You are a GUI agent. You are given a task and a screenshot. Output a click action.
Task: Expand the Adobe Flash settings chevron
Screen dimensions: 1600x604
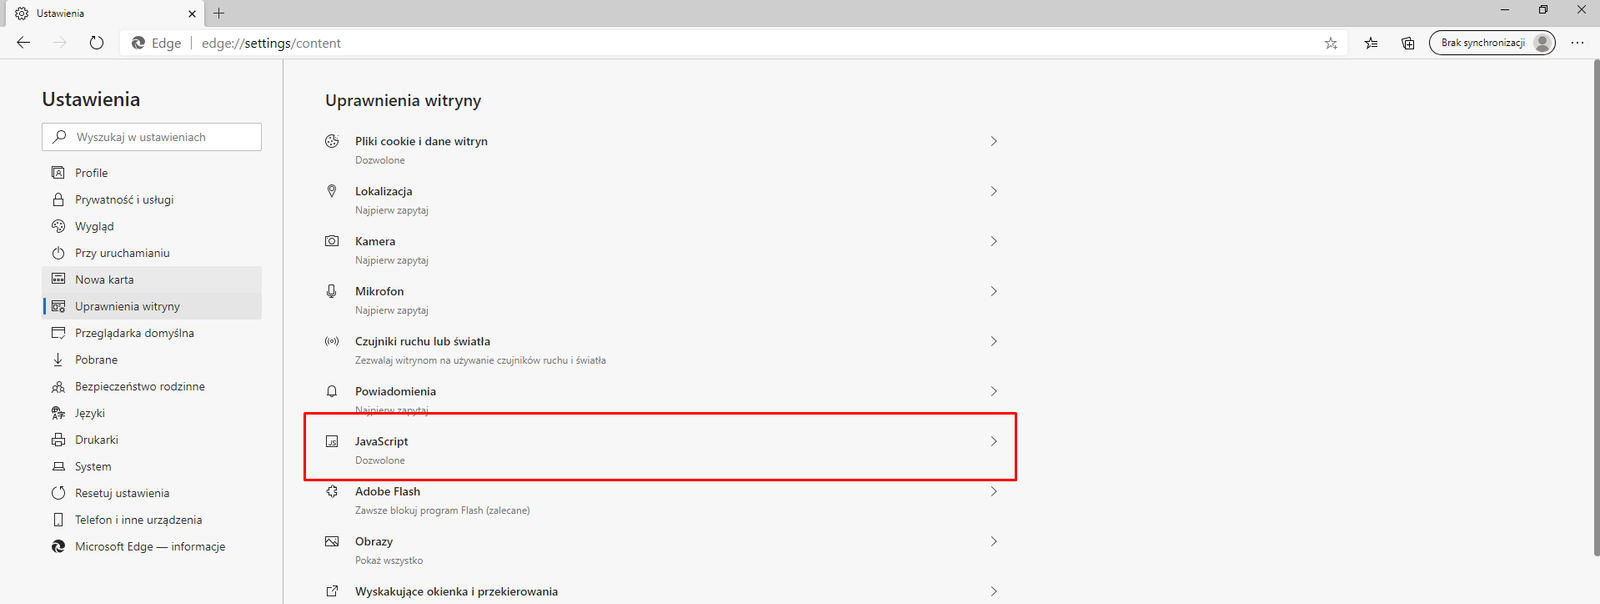993,491
